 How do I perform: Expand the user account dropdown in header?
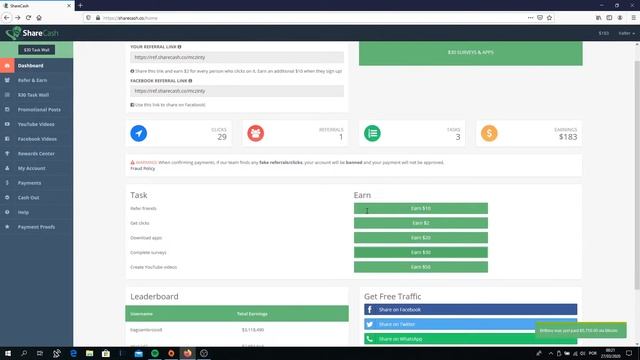point(626,33)
